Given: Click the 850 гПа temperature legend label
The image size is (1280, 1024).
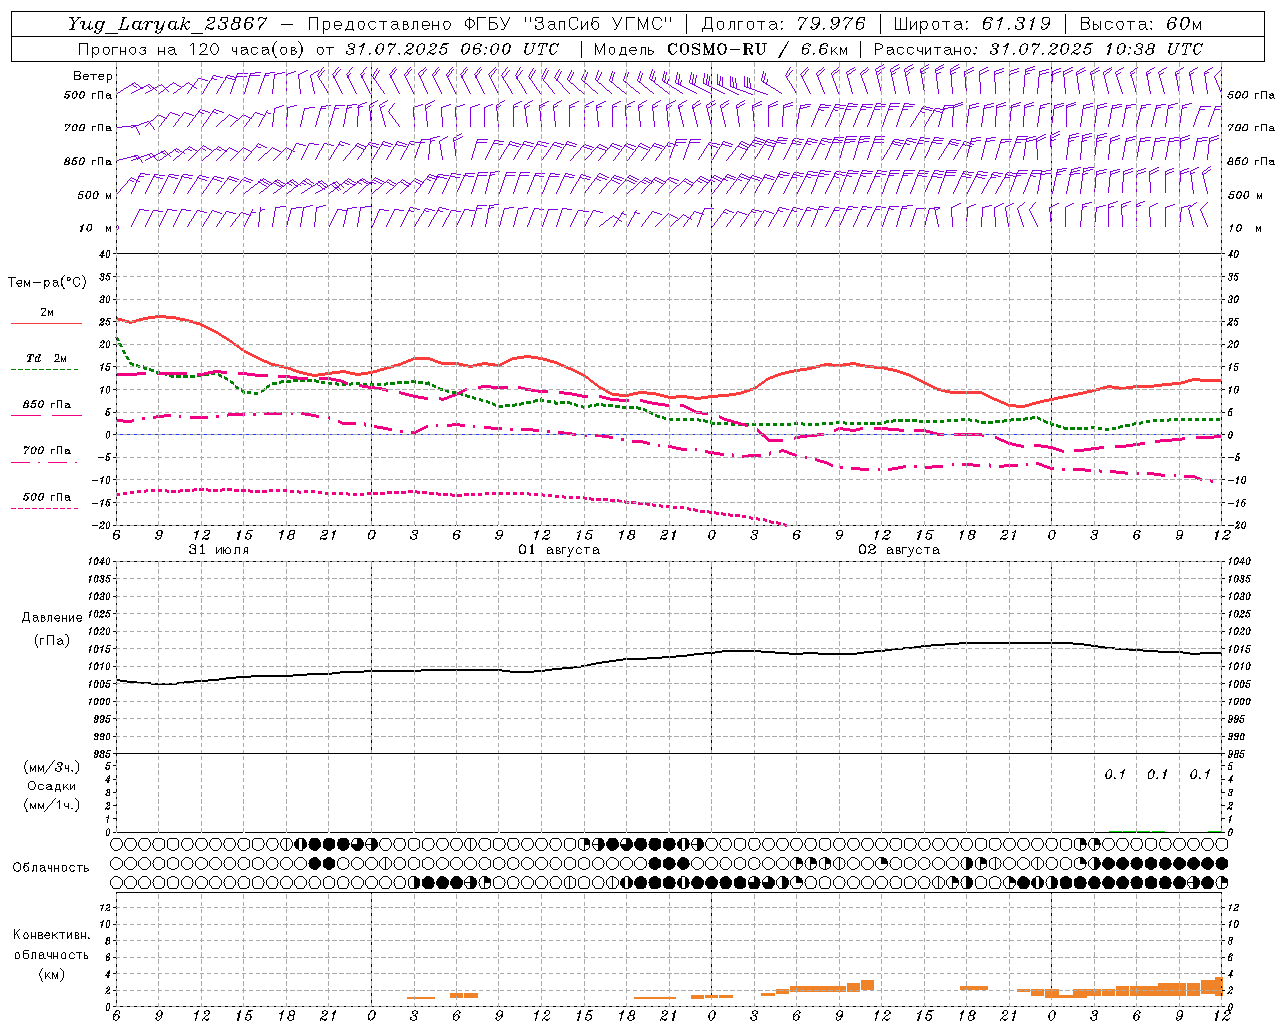Looking at the screenshot, I should coord(47,405).
